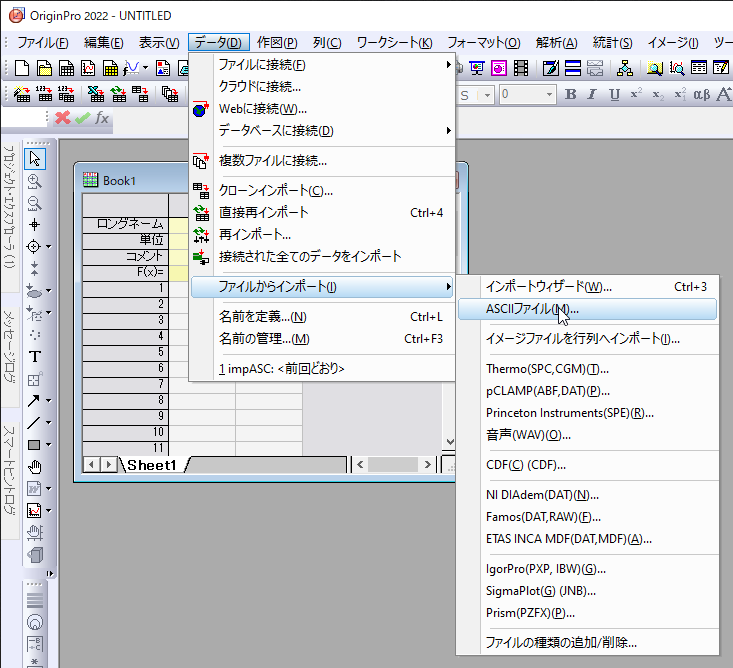Choose IgorPro(PXP, IBW) import option
The image size is (733, 668).
(587, 569)
